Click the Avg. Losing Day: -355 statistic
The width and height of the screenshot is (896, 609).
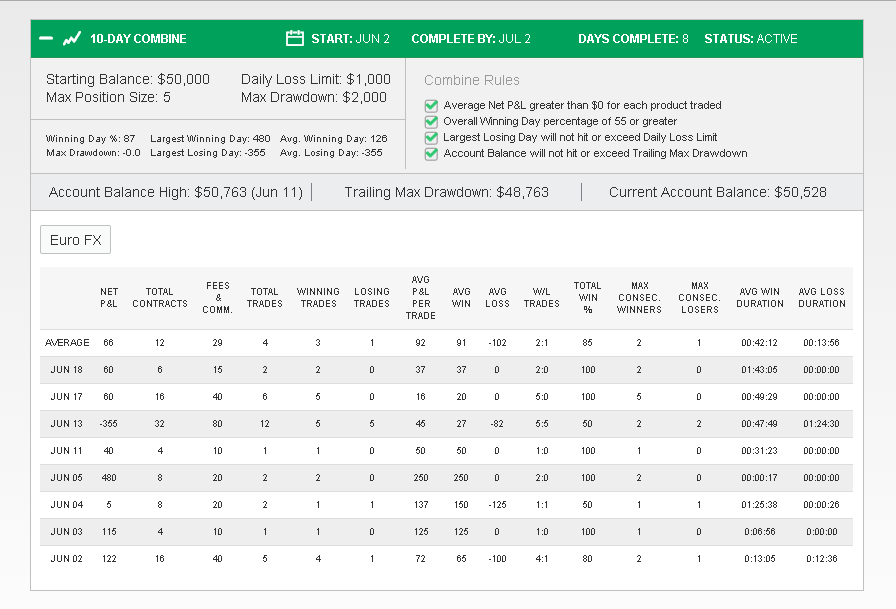331,153
